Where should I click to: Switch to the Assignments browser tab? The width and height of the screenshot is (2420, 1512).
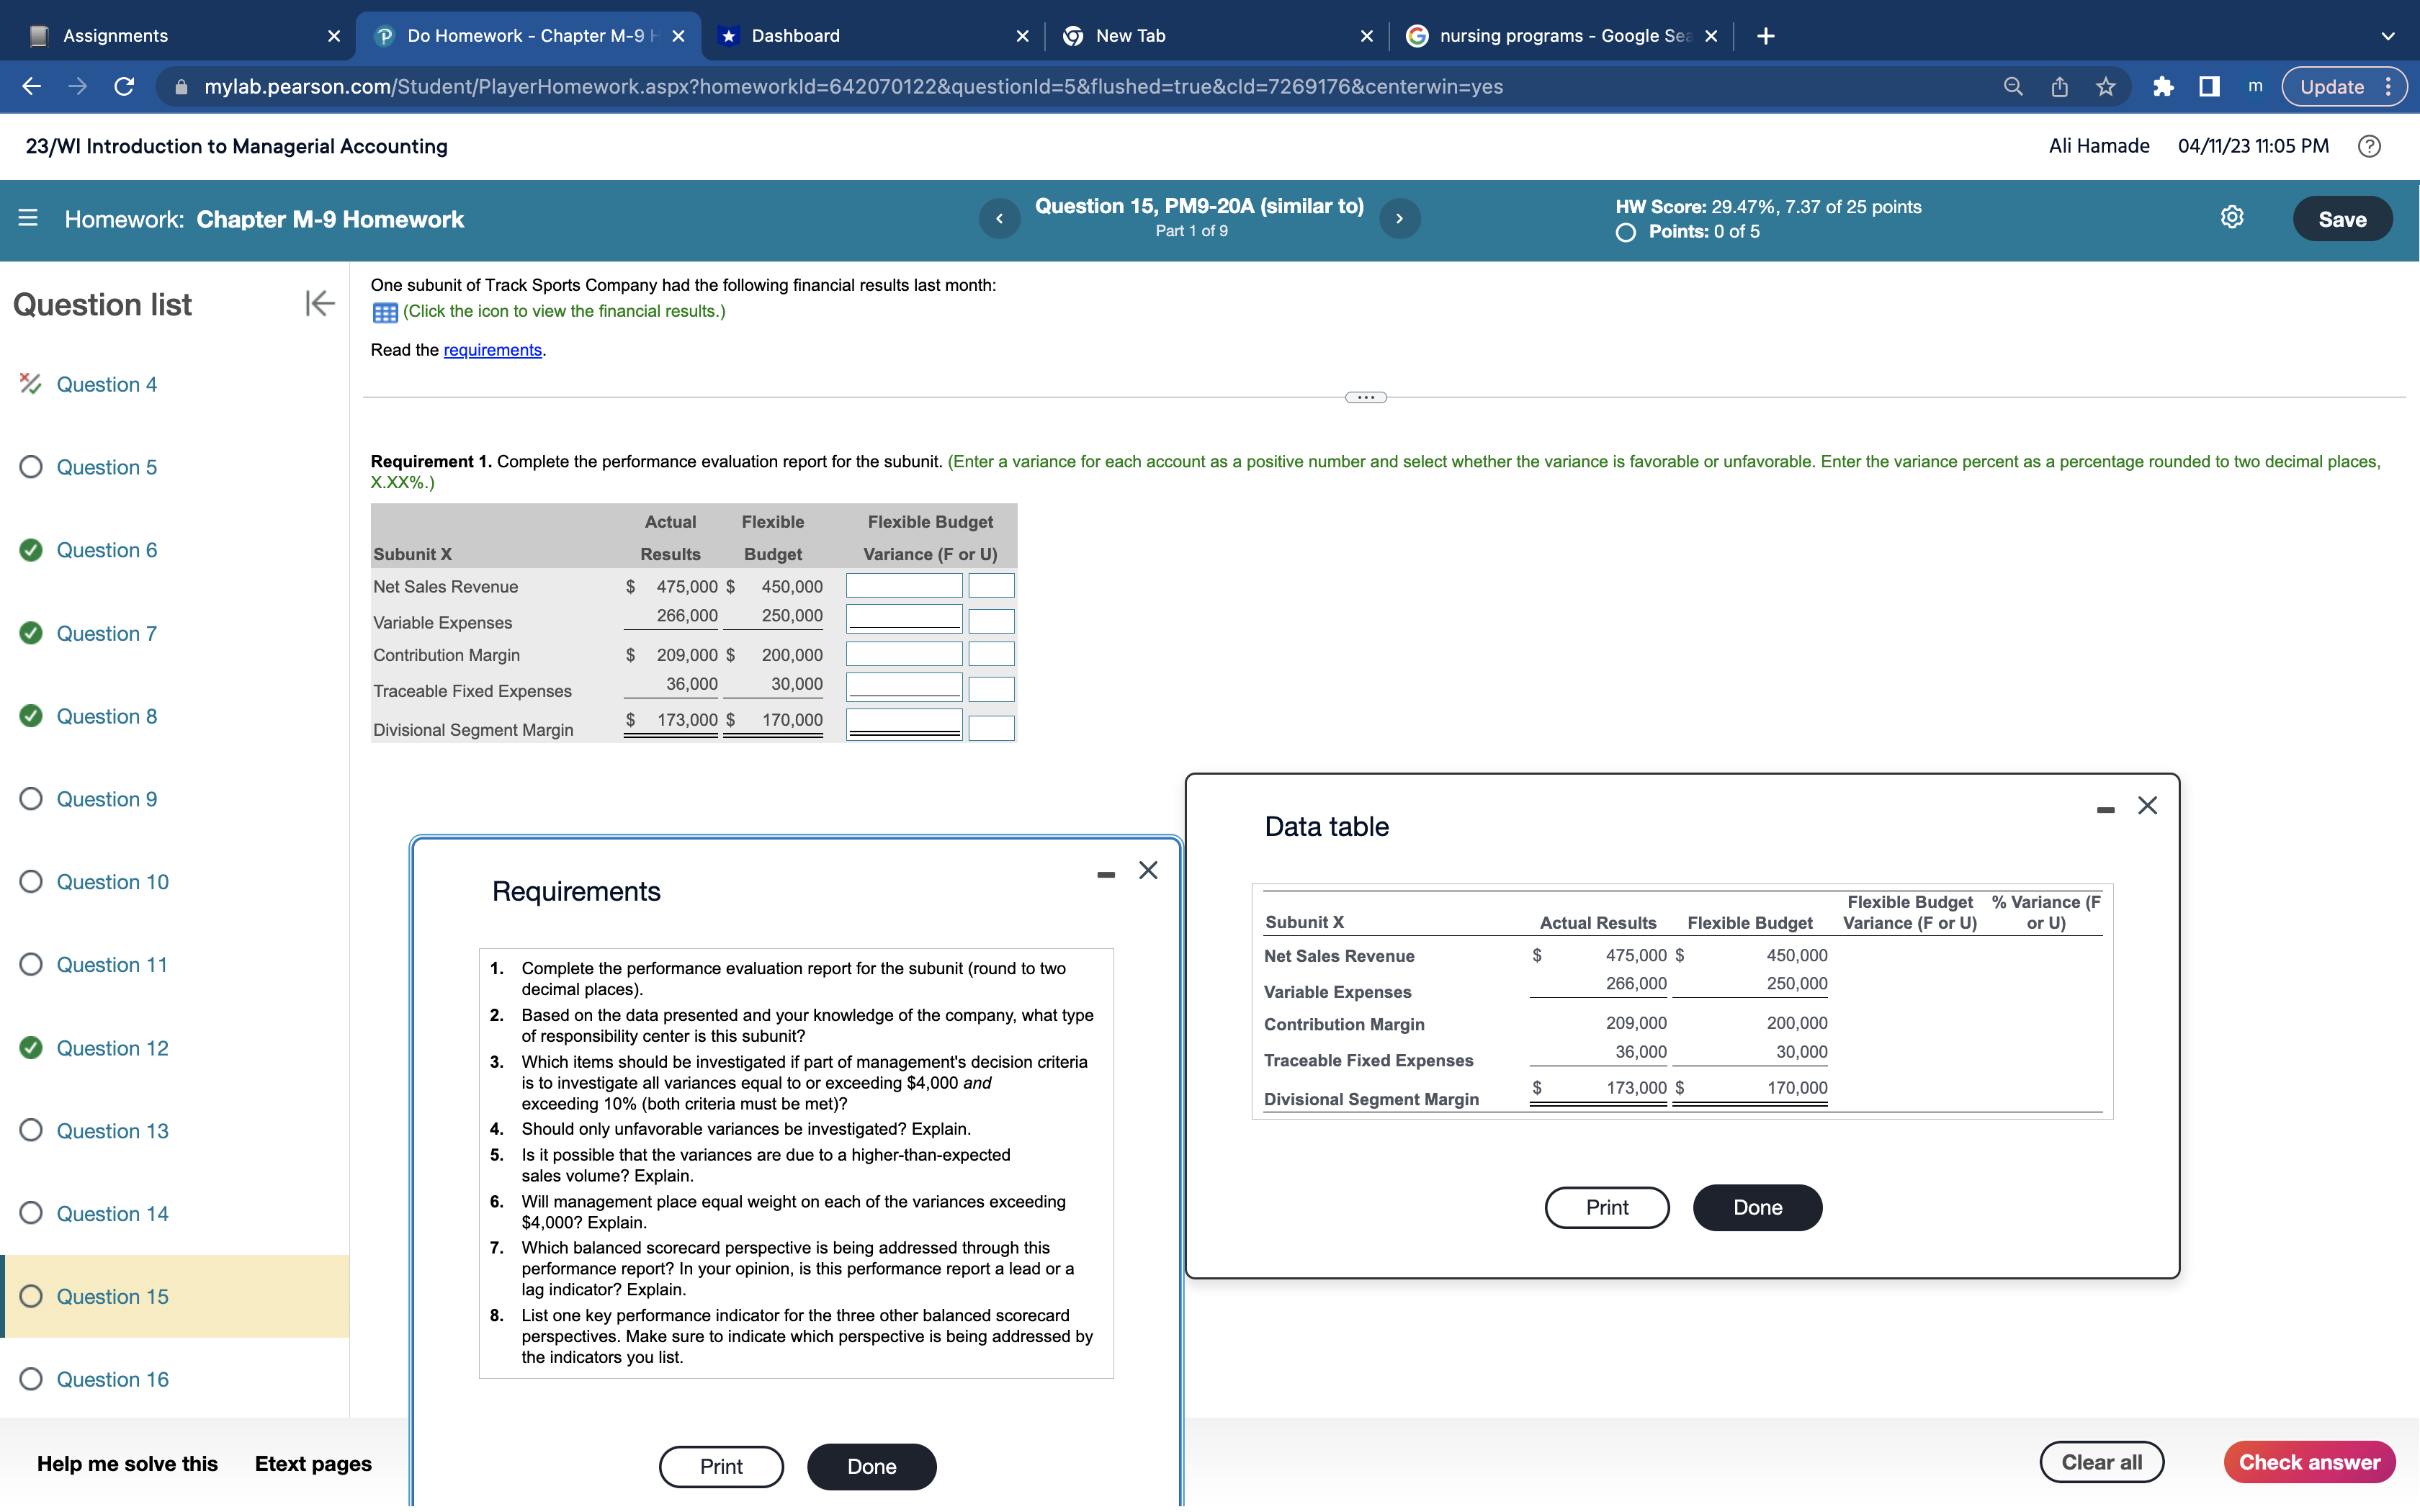click(x=115, y=36)
